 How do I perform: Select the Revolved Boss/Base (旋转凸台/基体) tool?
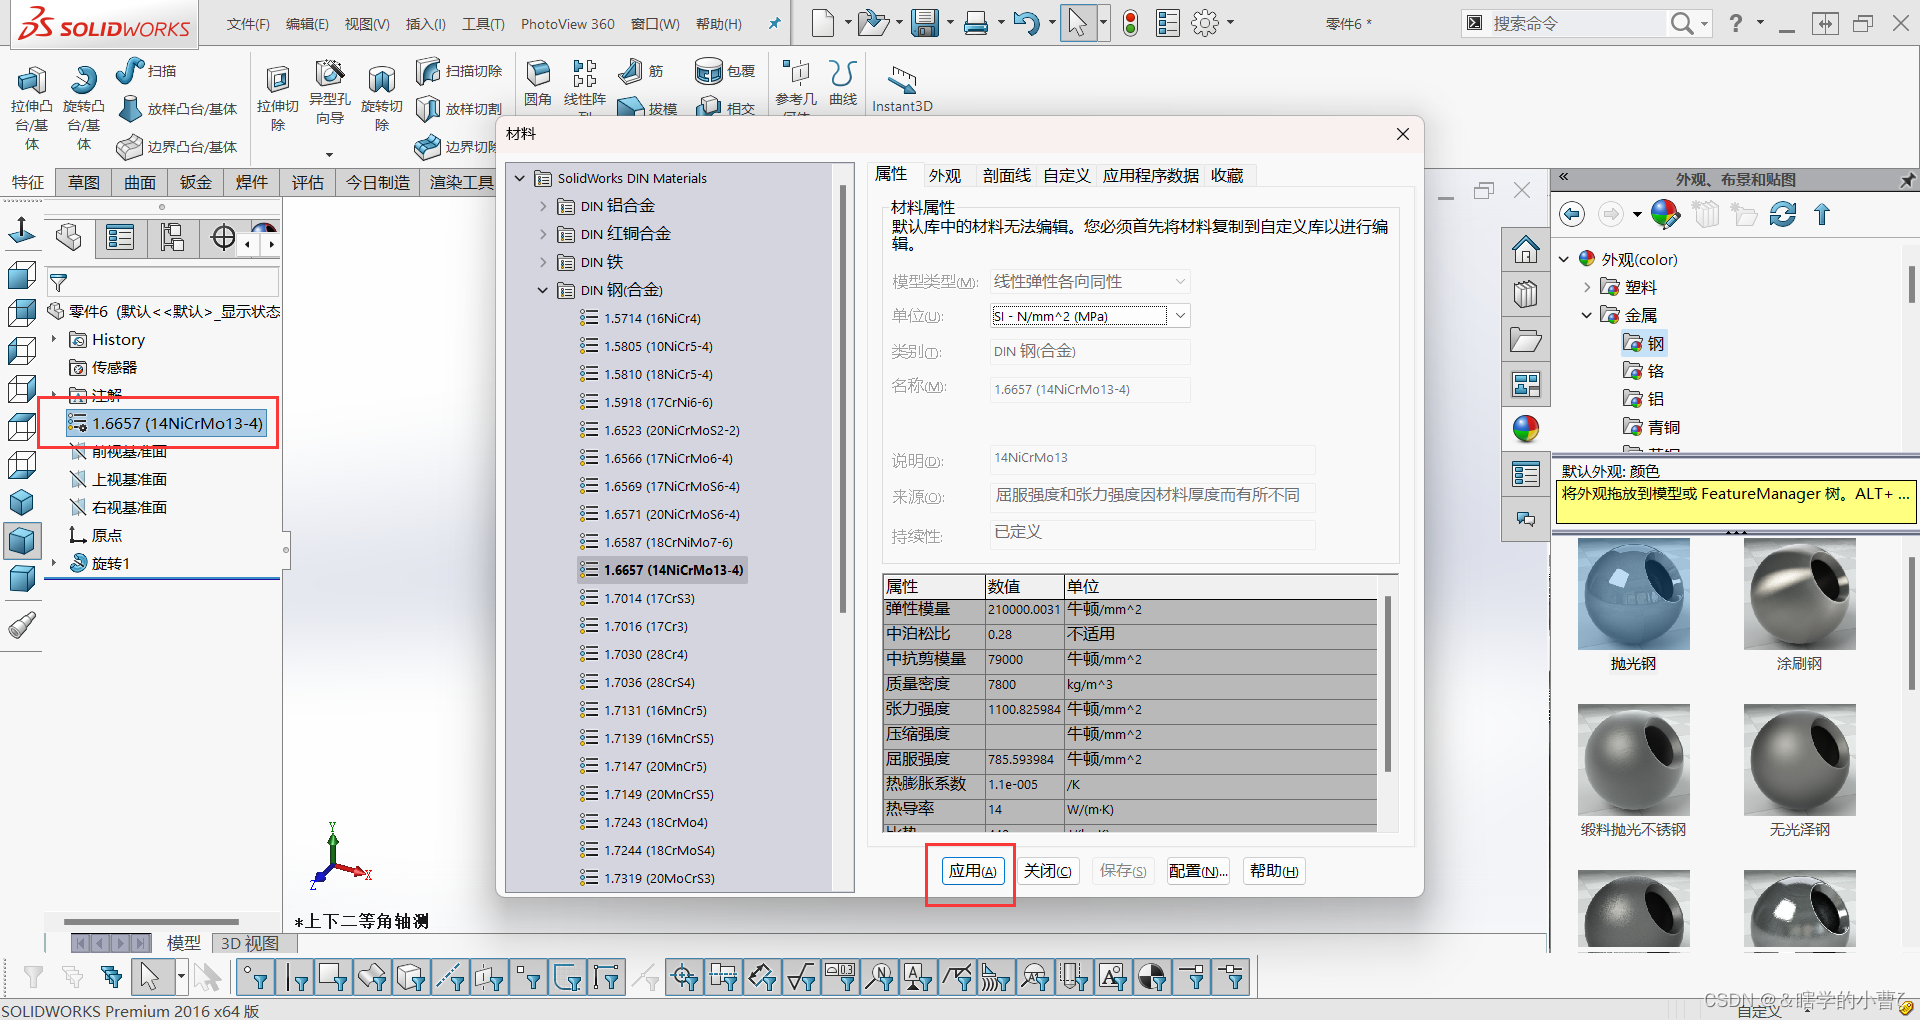[83, 107]
